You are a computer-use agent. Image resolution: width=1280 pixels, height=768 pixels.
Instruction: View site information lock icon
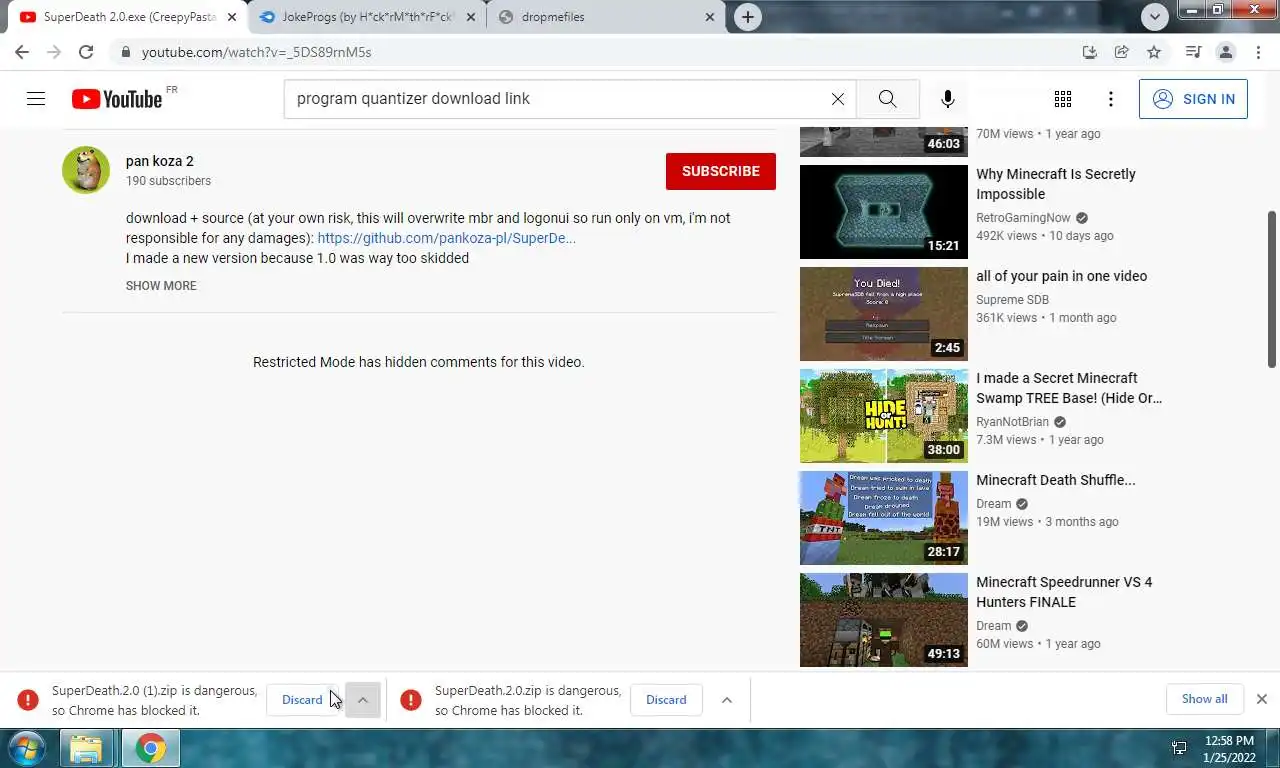pos(125,52)
